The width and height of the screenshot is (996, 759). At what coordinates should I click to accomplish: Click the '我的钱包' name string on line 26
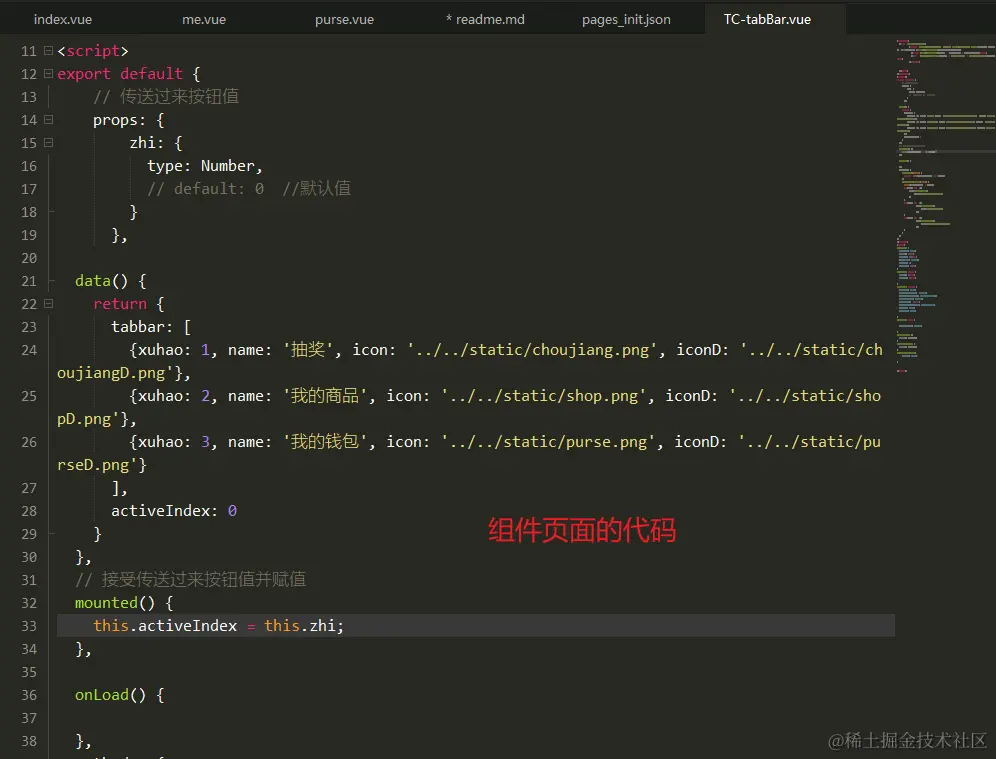point(325,441)
